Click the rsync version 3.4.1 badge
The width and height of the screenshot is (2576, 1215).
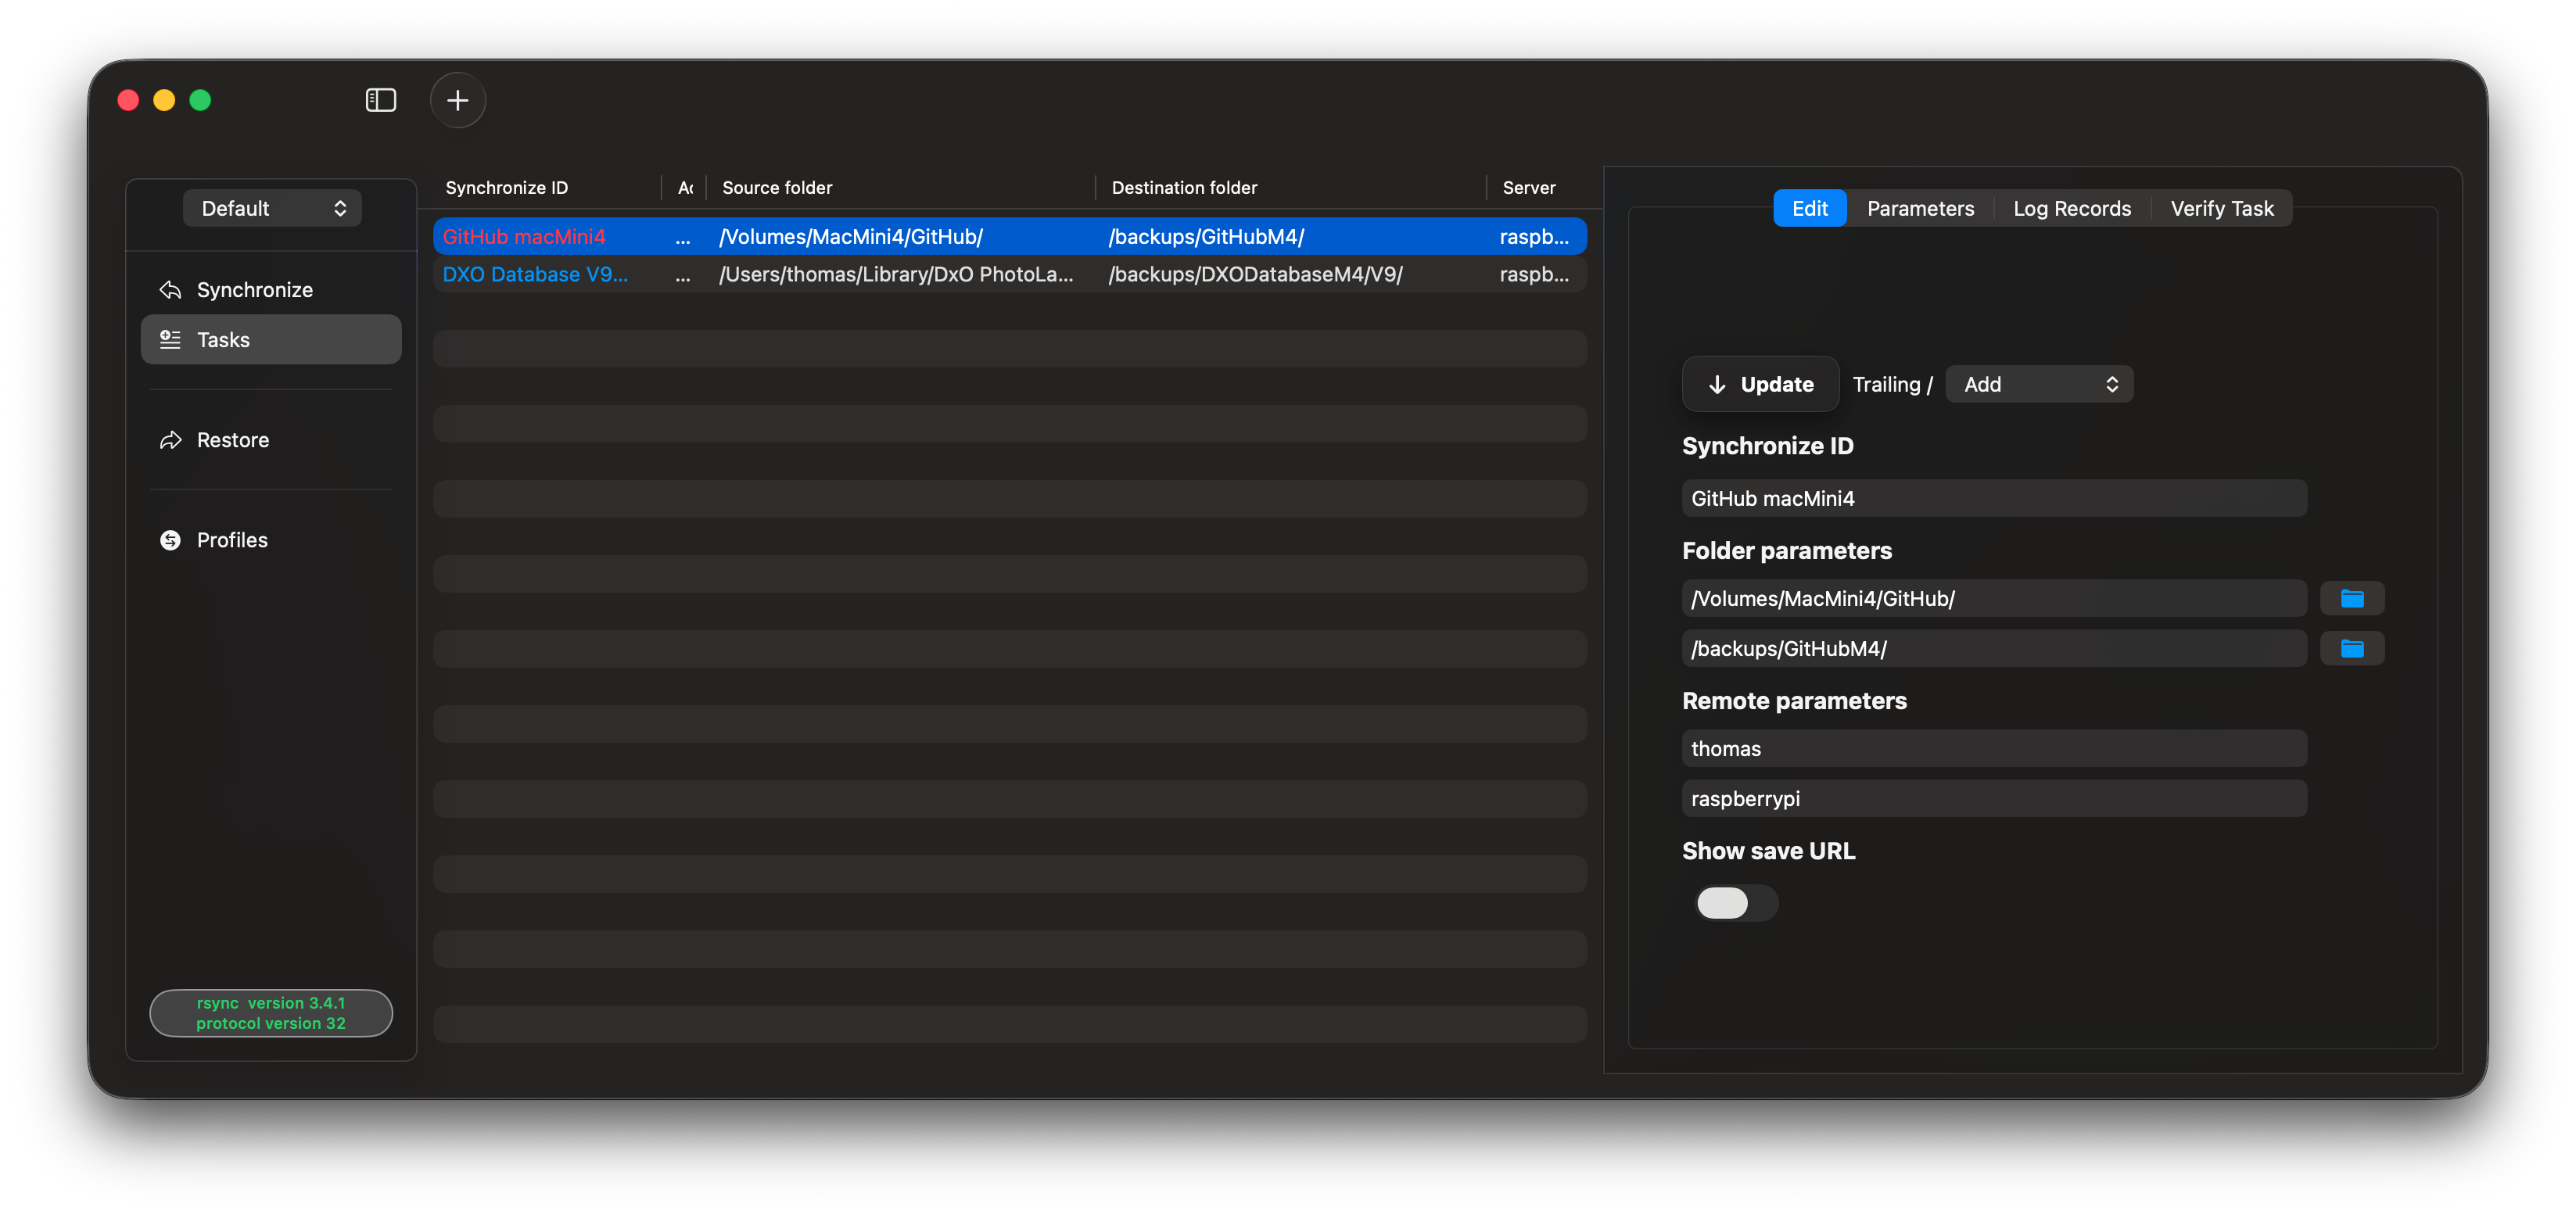[x=271, y=1013]
